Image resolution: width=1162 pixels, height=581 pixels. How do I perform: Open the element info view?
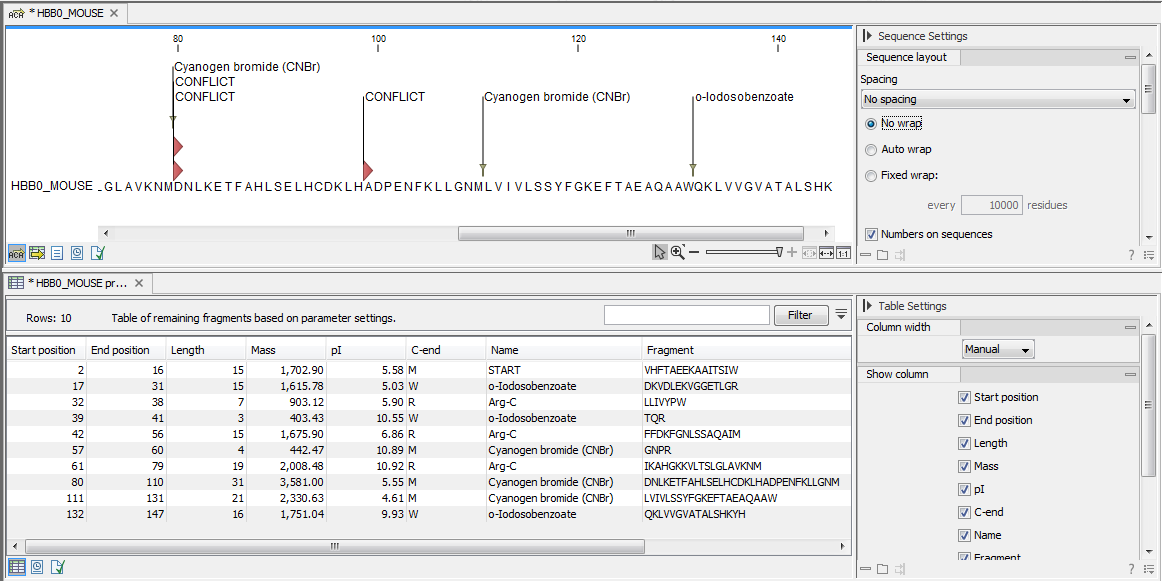[x=96, y=252]
